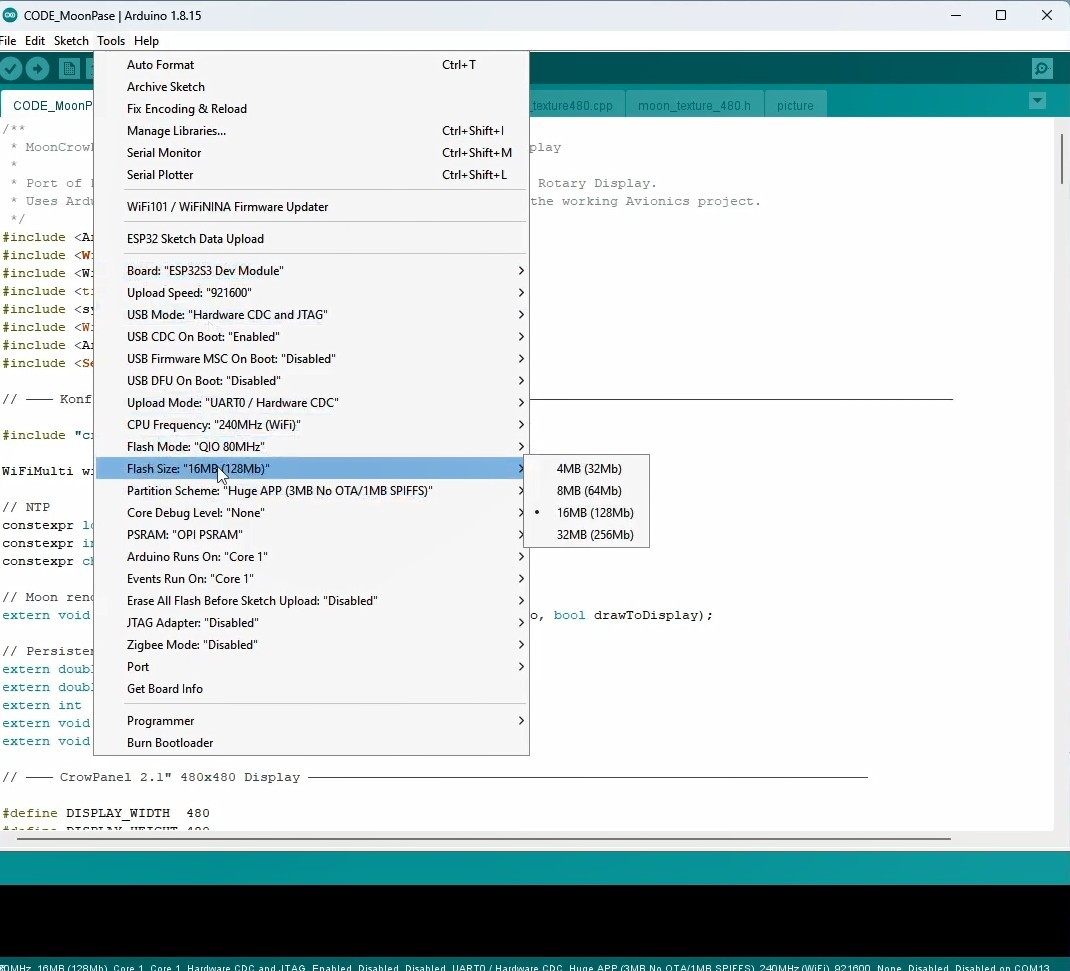
Task: Open JTAG Adapter Disabled option
Action: [312, 623]
